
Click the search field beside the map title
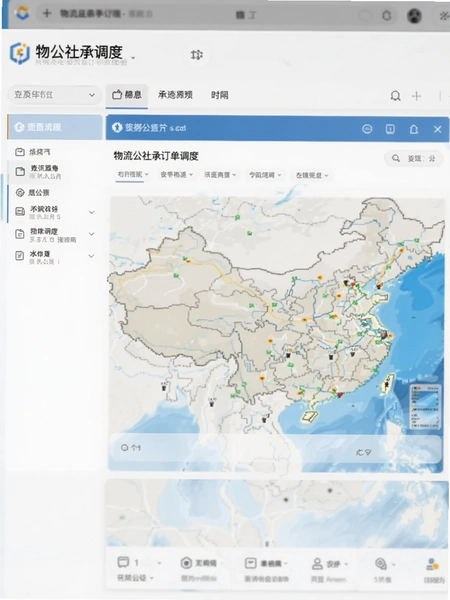(x=413, y=158)
